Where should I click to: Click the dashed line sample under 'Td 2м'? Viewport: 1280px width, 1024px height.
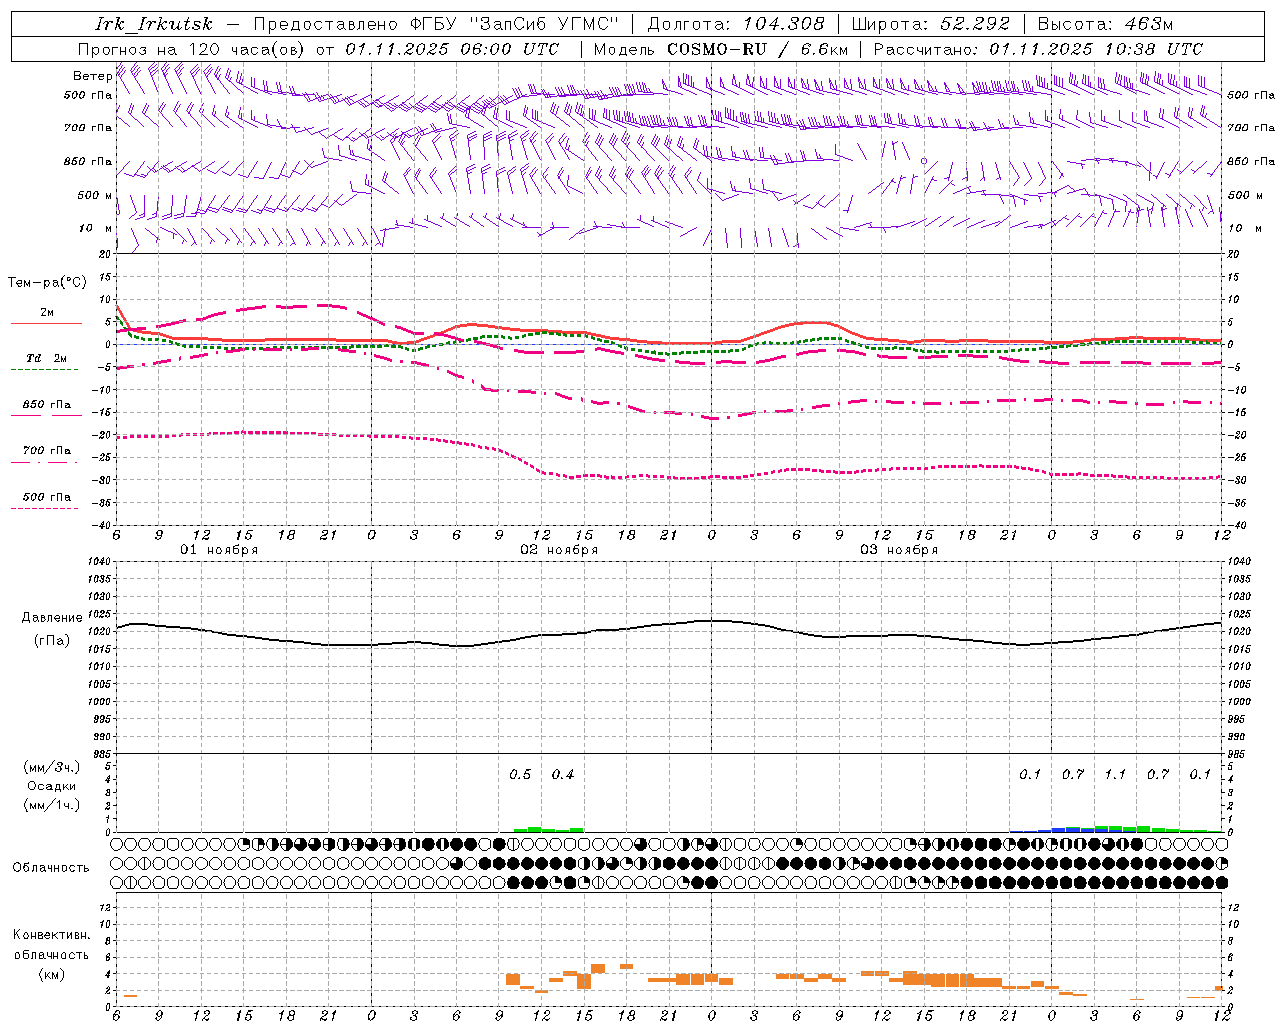(44, 370)
